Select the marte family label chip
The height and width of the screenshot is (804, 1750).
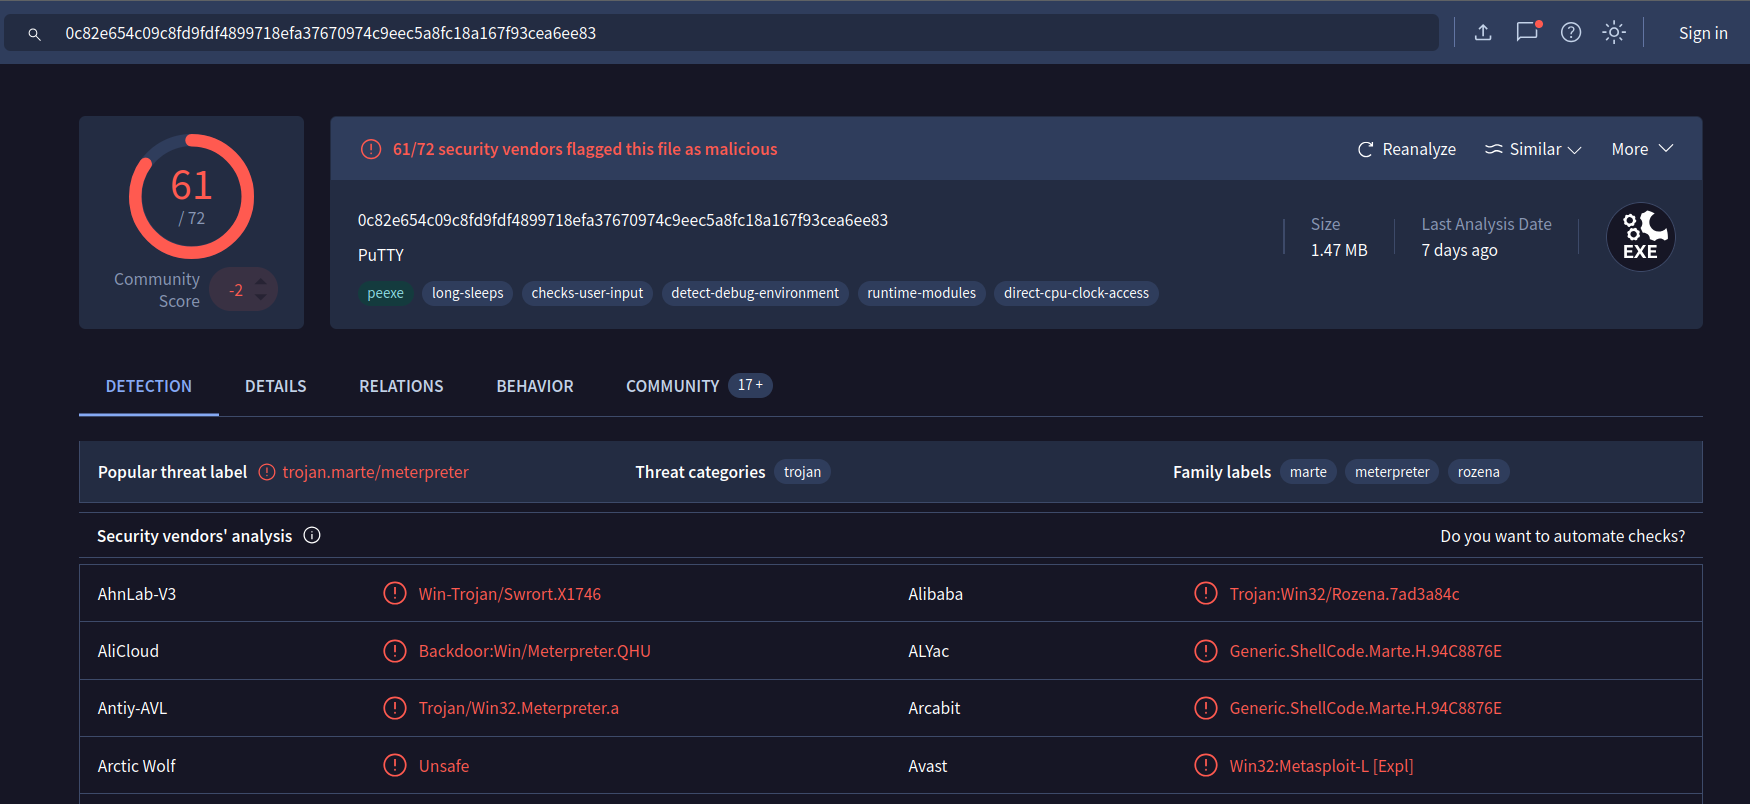[1308, 472]
